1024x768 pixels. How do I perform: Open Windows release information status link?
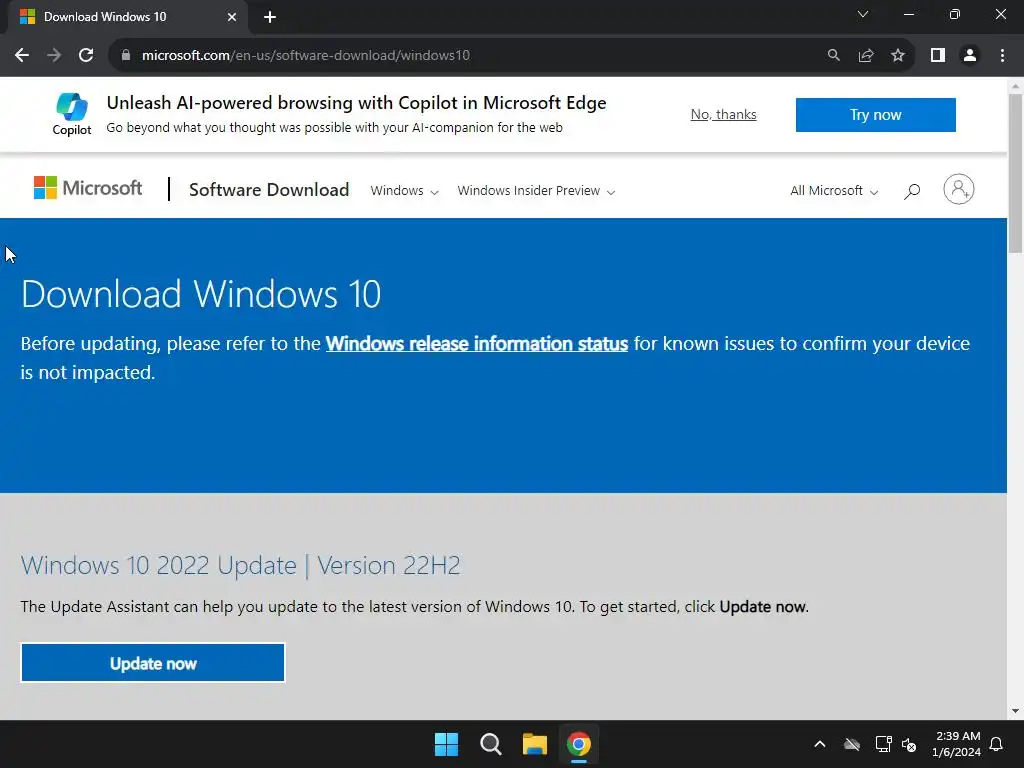pos(477,344)
